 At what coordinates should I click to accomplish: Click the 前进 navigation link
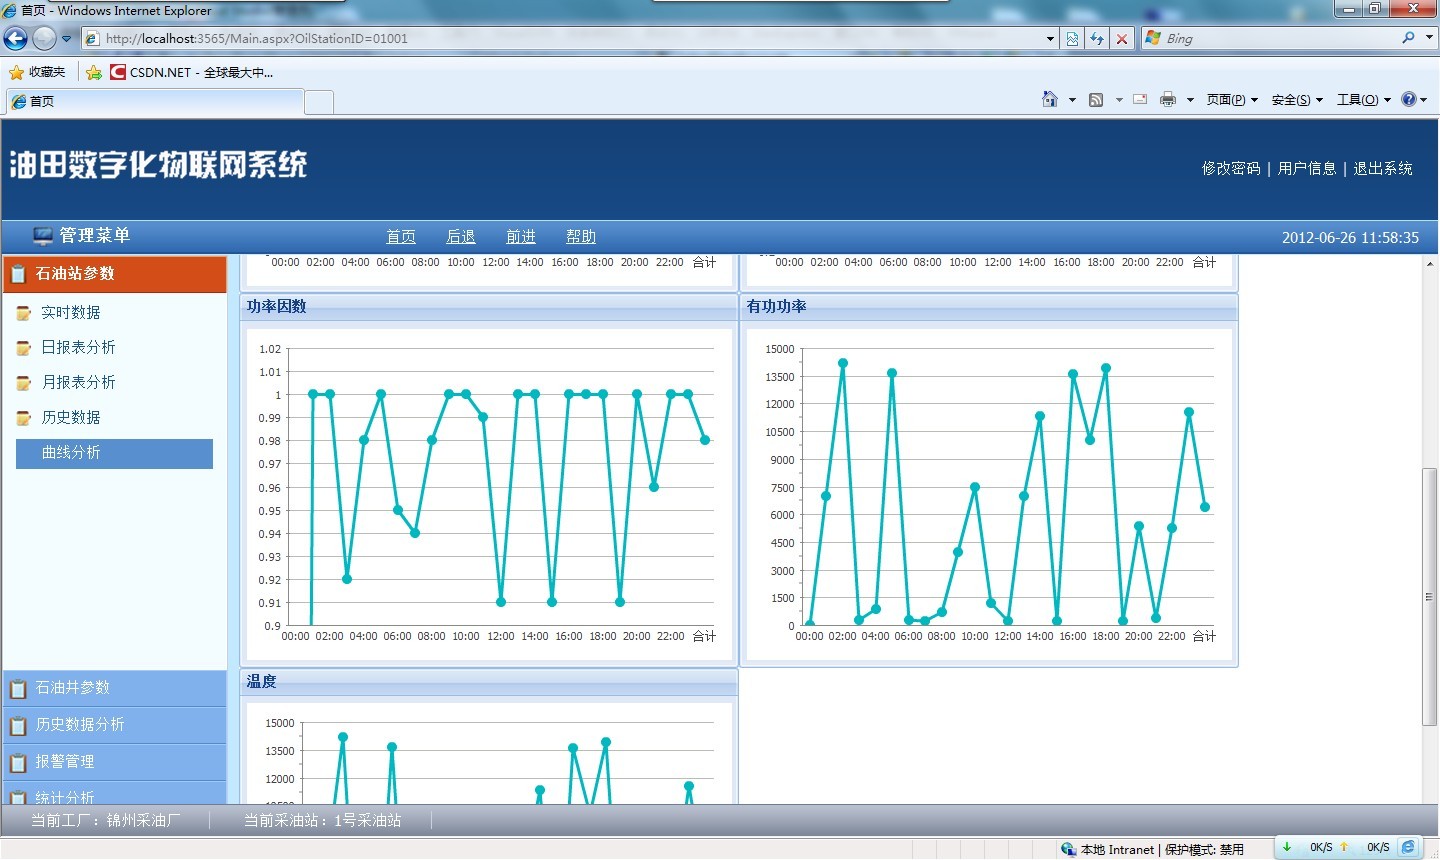click(521, 237)
